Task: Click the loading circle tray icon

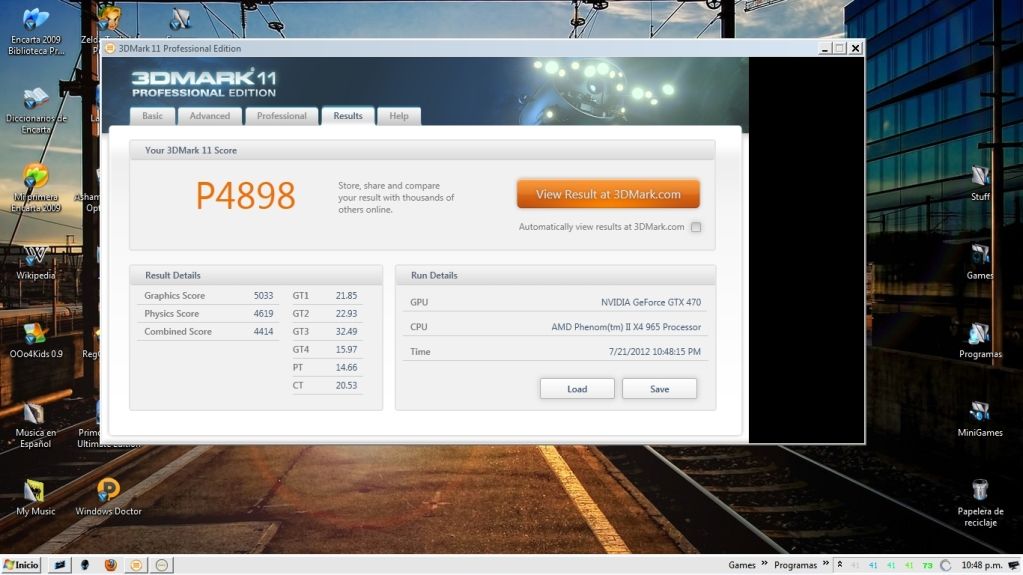Action: pos(946,565)
